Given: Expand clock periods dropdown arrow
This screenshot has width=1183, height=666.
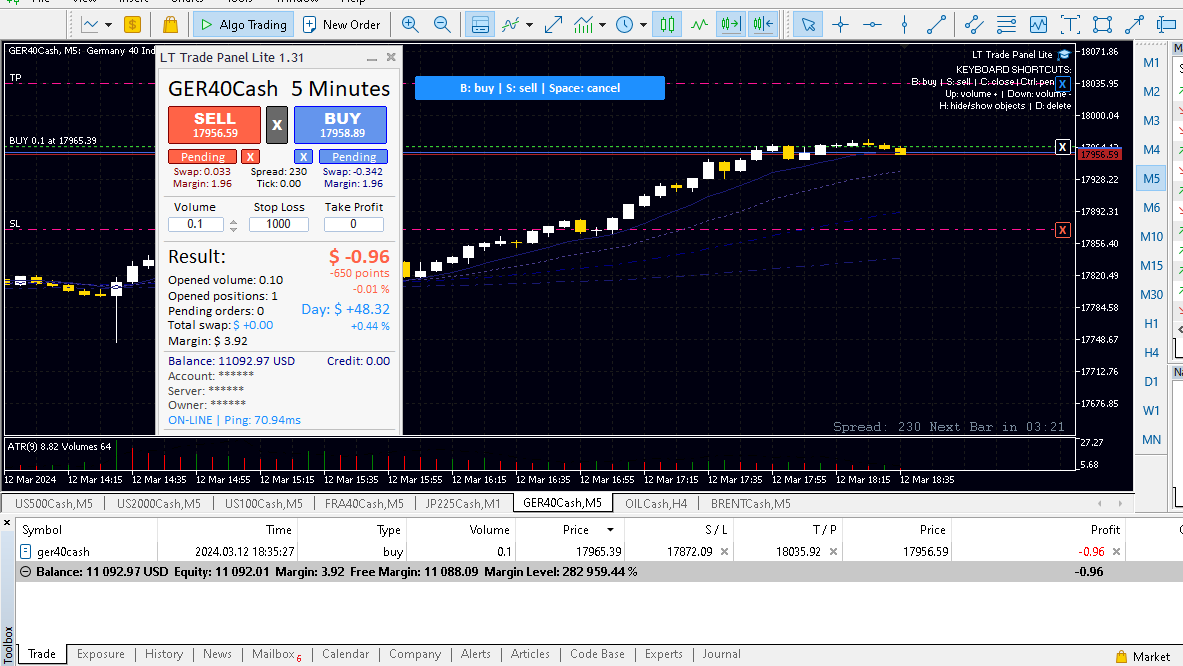Looking at the screenshot, I should pyautogui.click(x=644, y=25).
